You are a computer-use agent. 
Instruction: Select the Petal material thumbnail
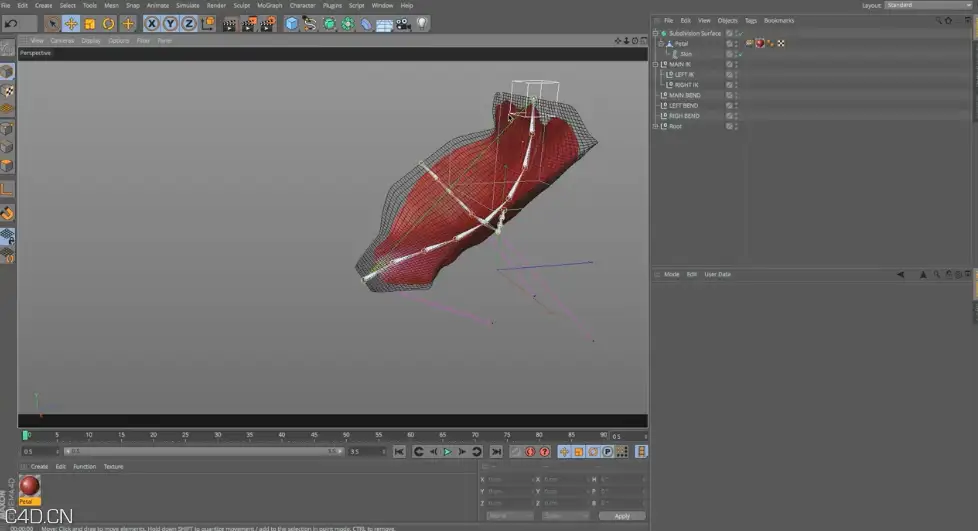pos(29,486)
